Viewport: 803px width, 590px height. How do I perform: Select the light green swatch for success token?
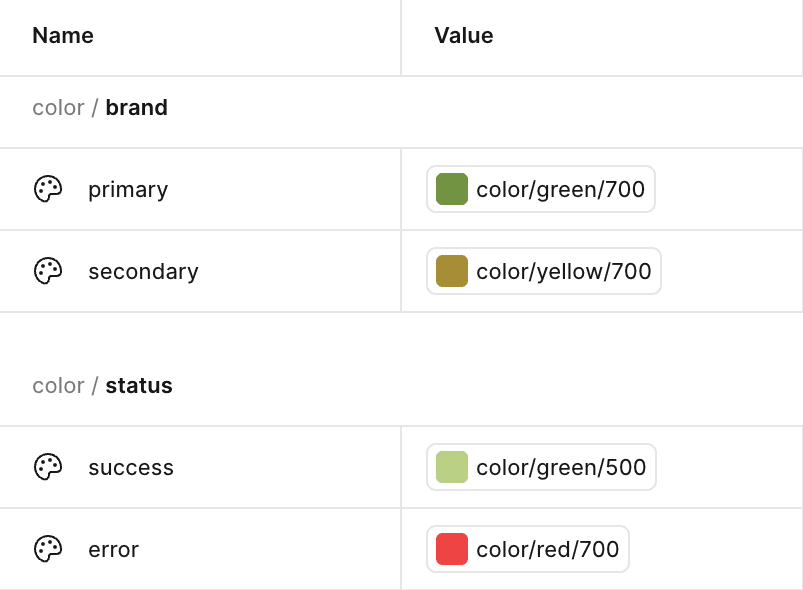click(451, 467)
